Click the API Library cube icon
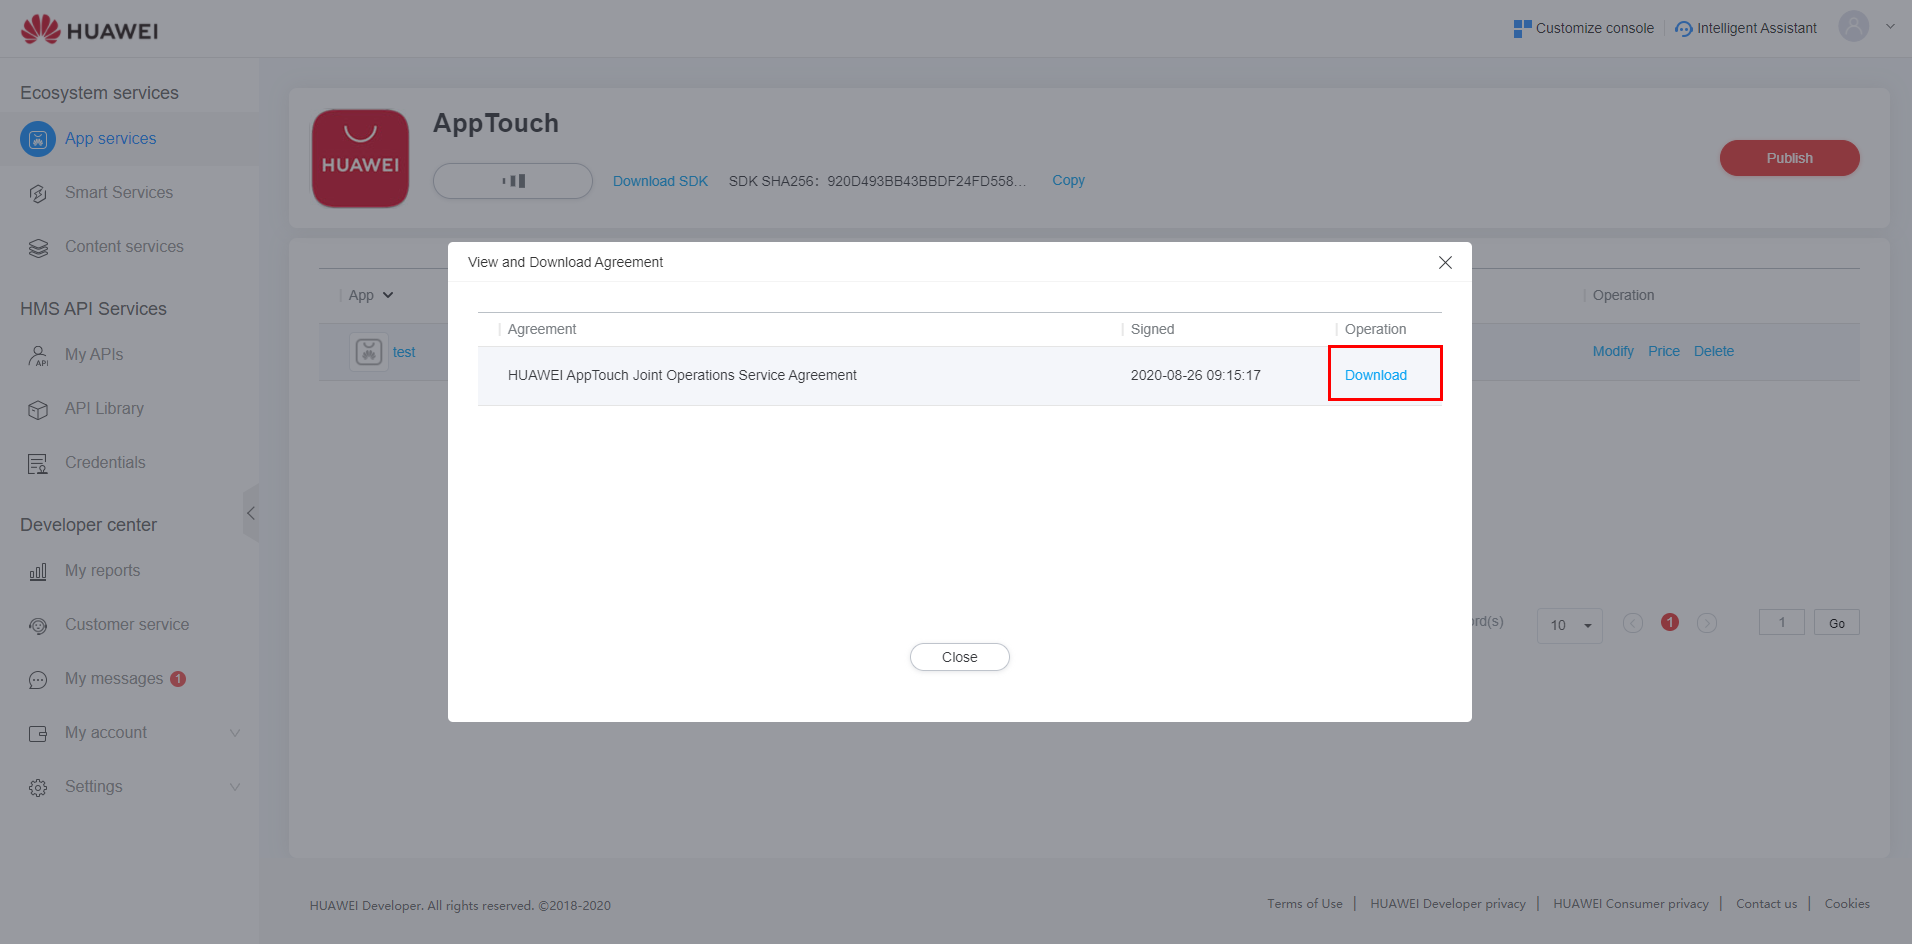The width and height of the screenshot is (1912, 944). [x=38, y=409]
